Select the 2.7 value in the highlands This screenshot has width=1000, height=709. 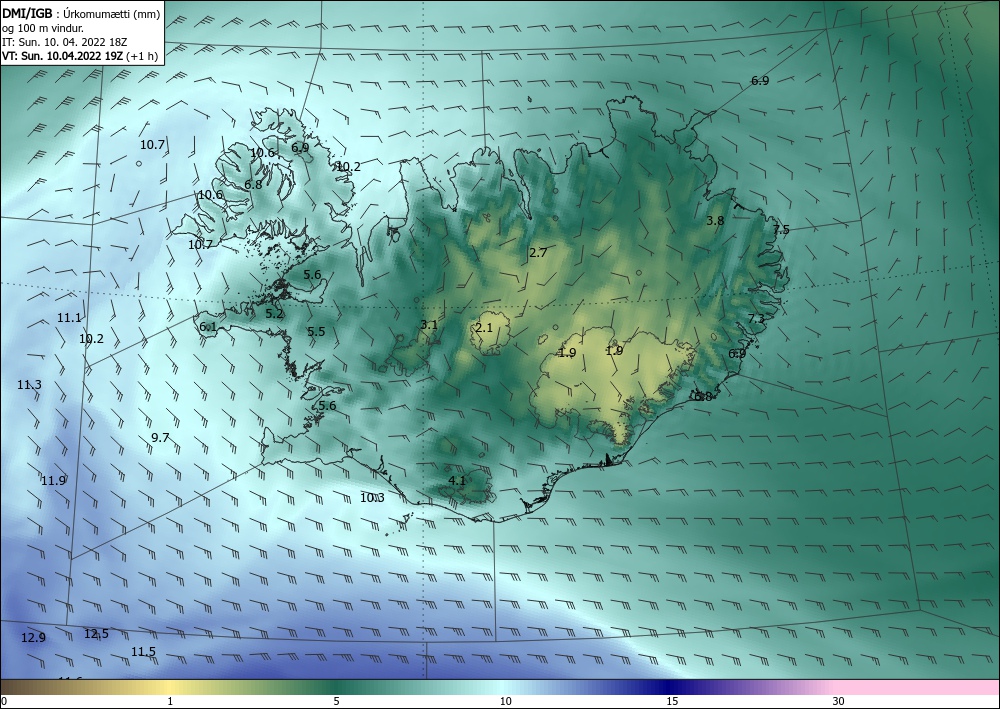538,252
